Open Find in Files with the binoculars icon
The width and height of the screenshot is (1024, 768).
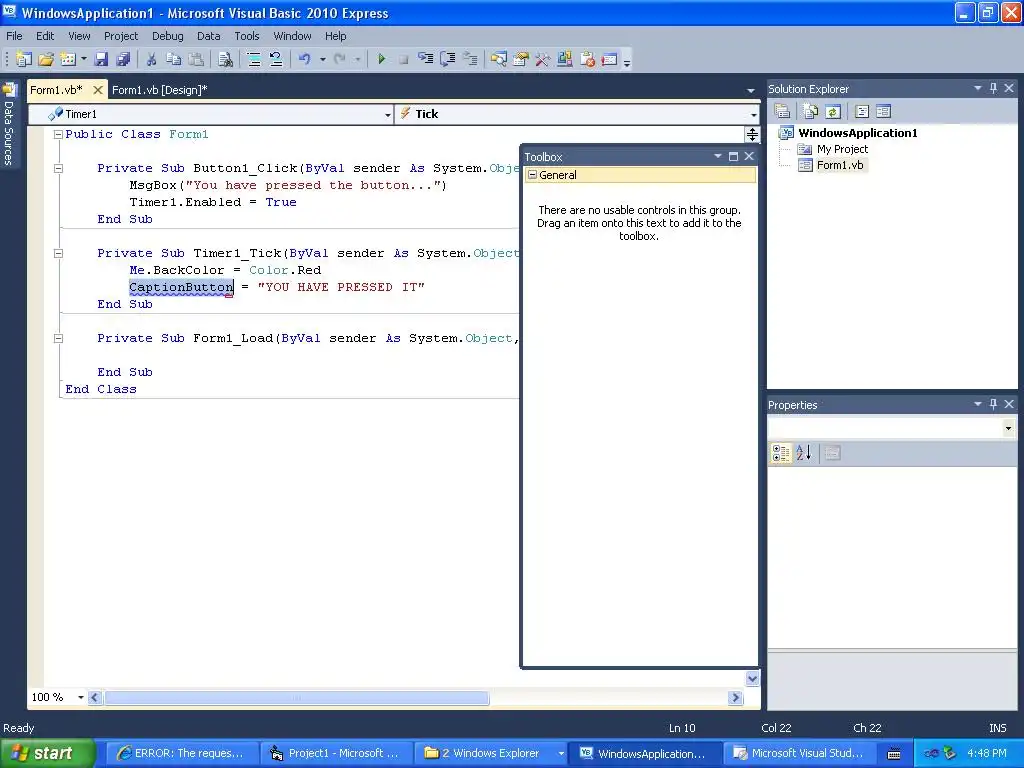(x=225, y=59)
